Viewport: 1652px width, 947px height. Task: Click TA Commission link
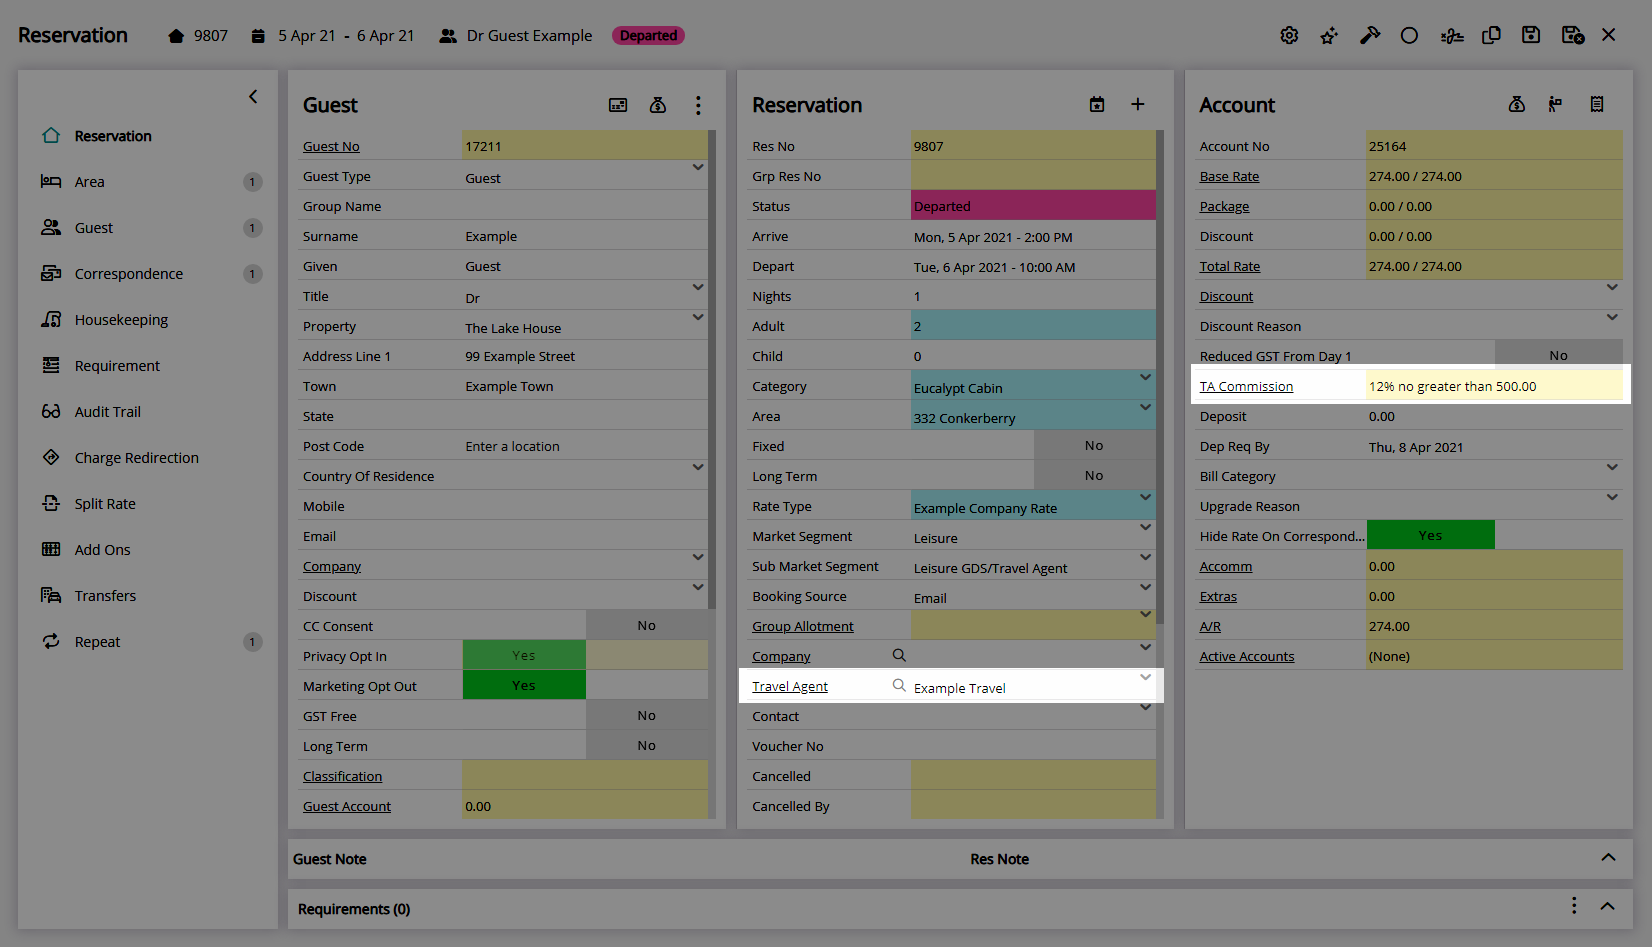(1246, 386)
